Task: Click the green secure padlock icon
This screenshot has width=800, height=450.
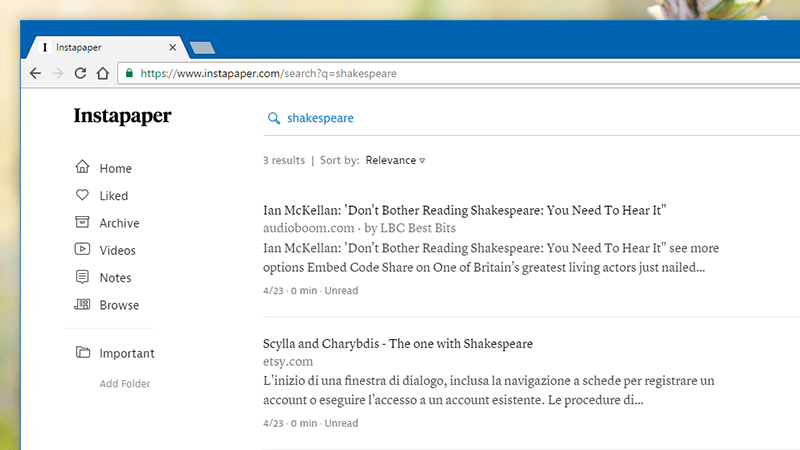Action: [129, 73]
